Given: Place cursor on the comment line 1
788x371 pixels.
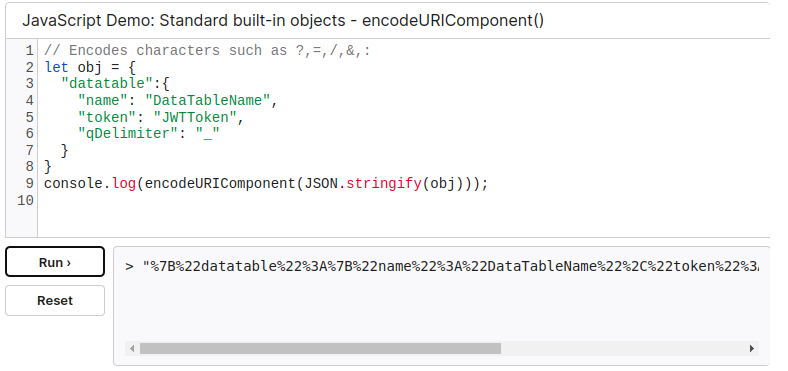Looking at the screenshot, I should coord(207,51).
